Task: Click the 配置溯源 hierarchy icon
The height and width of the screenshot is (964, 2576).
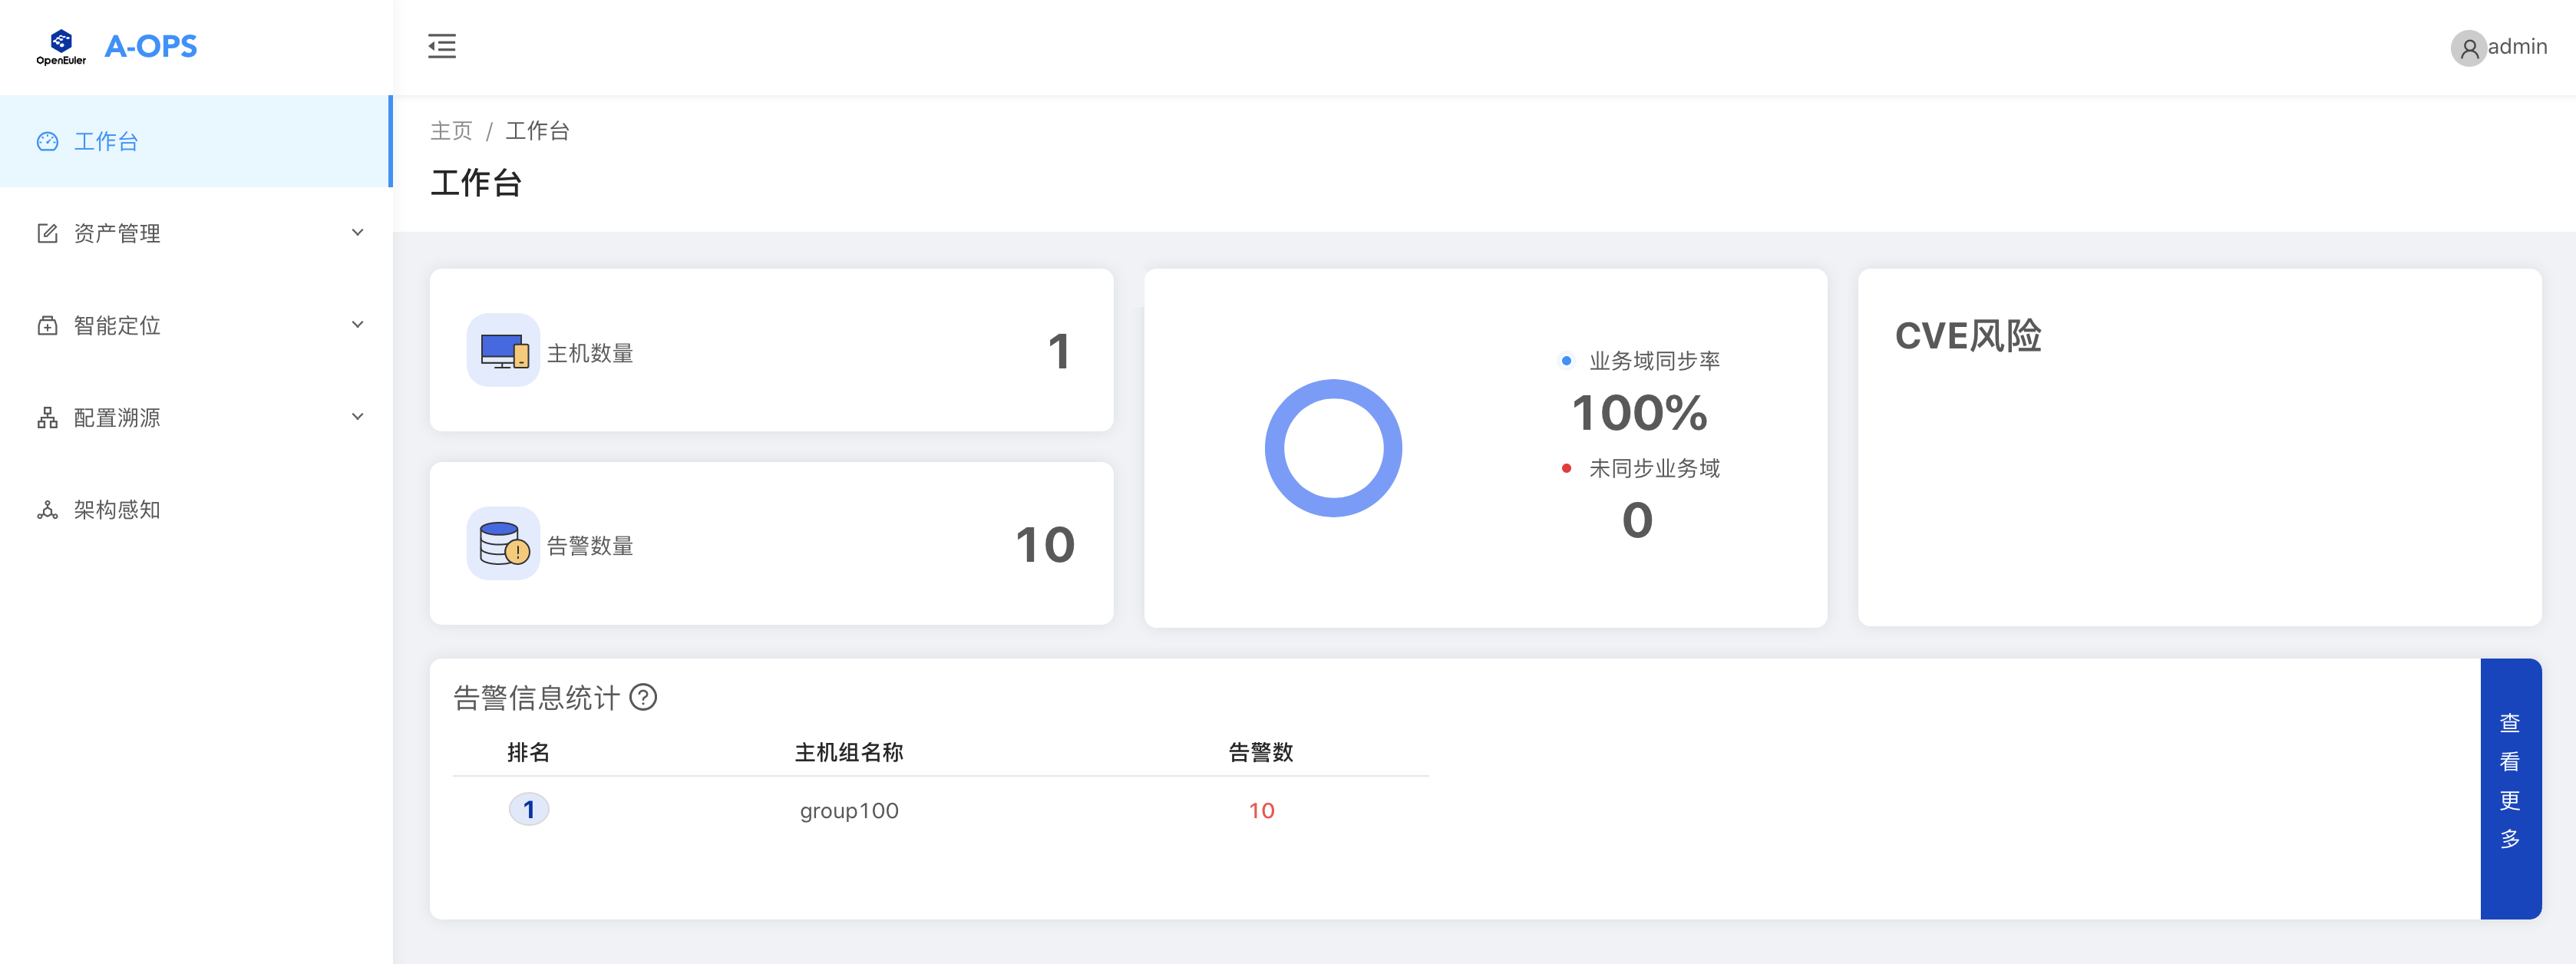Action: 47,418
